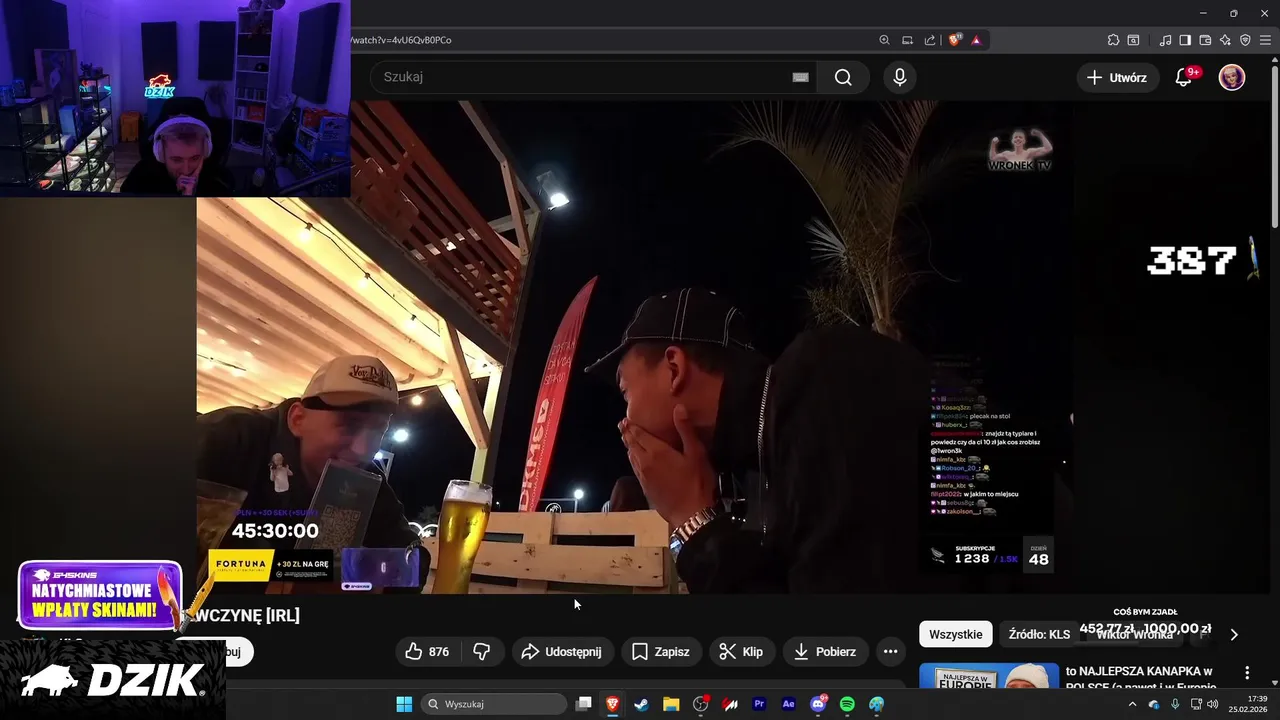1280x720 pixels.
Task: Open the YouTube account avatar menu
Action: point(1232,77)
